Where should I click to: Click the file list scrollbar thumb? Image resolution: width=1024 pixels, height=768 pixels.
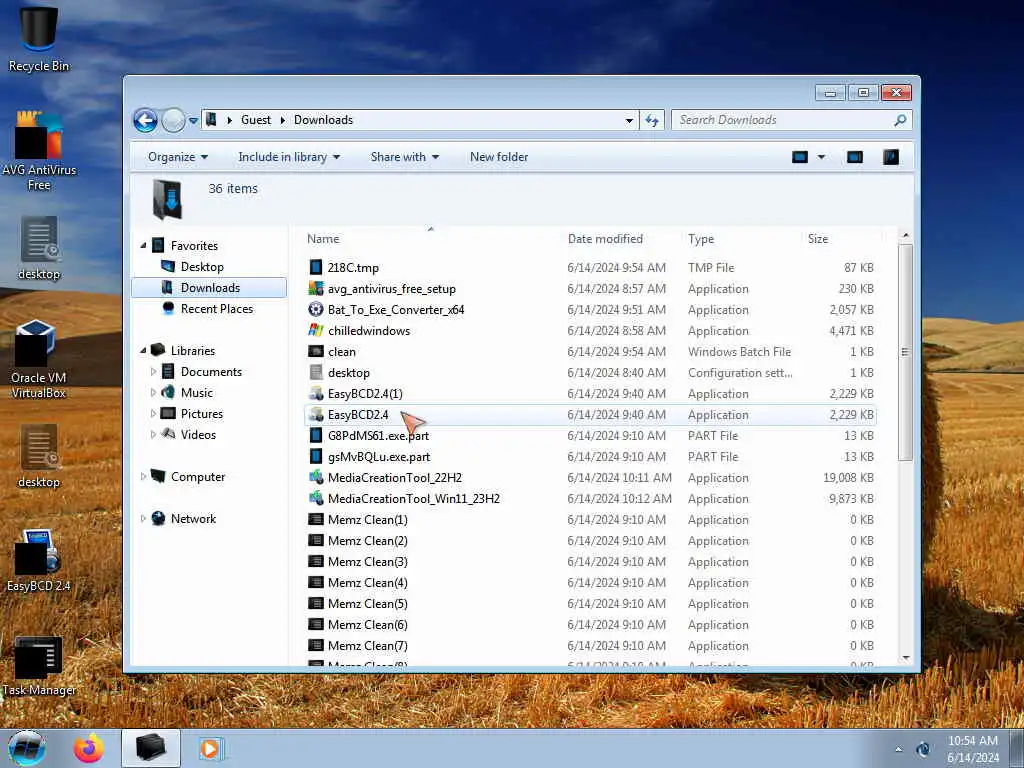point(904,353)
